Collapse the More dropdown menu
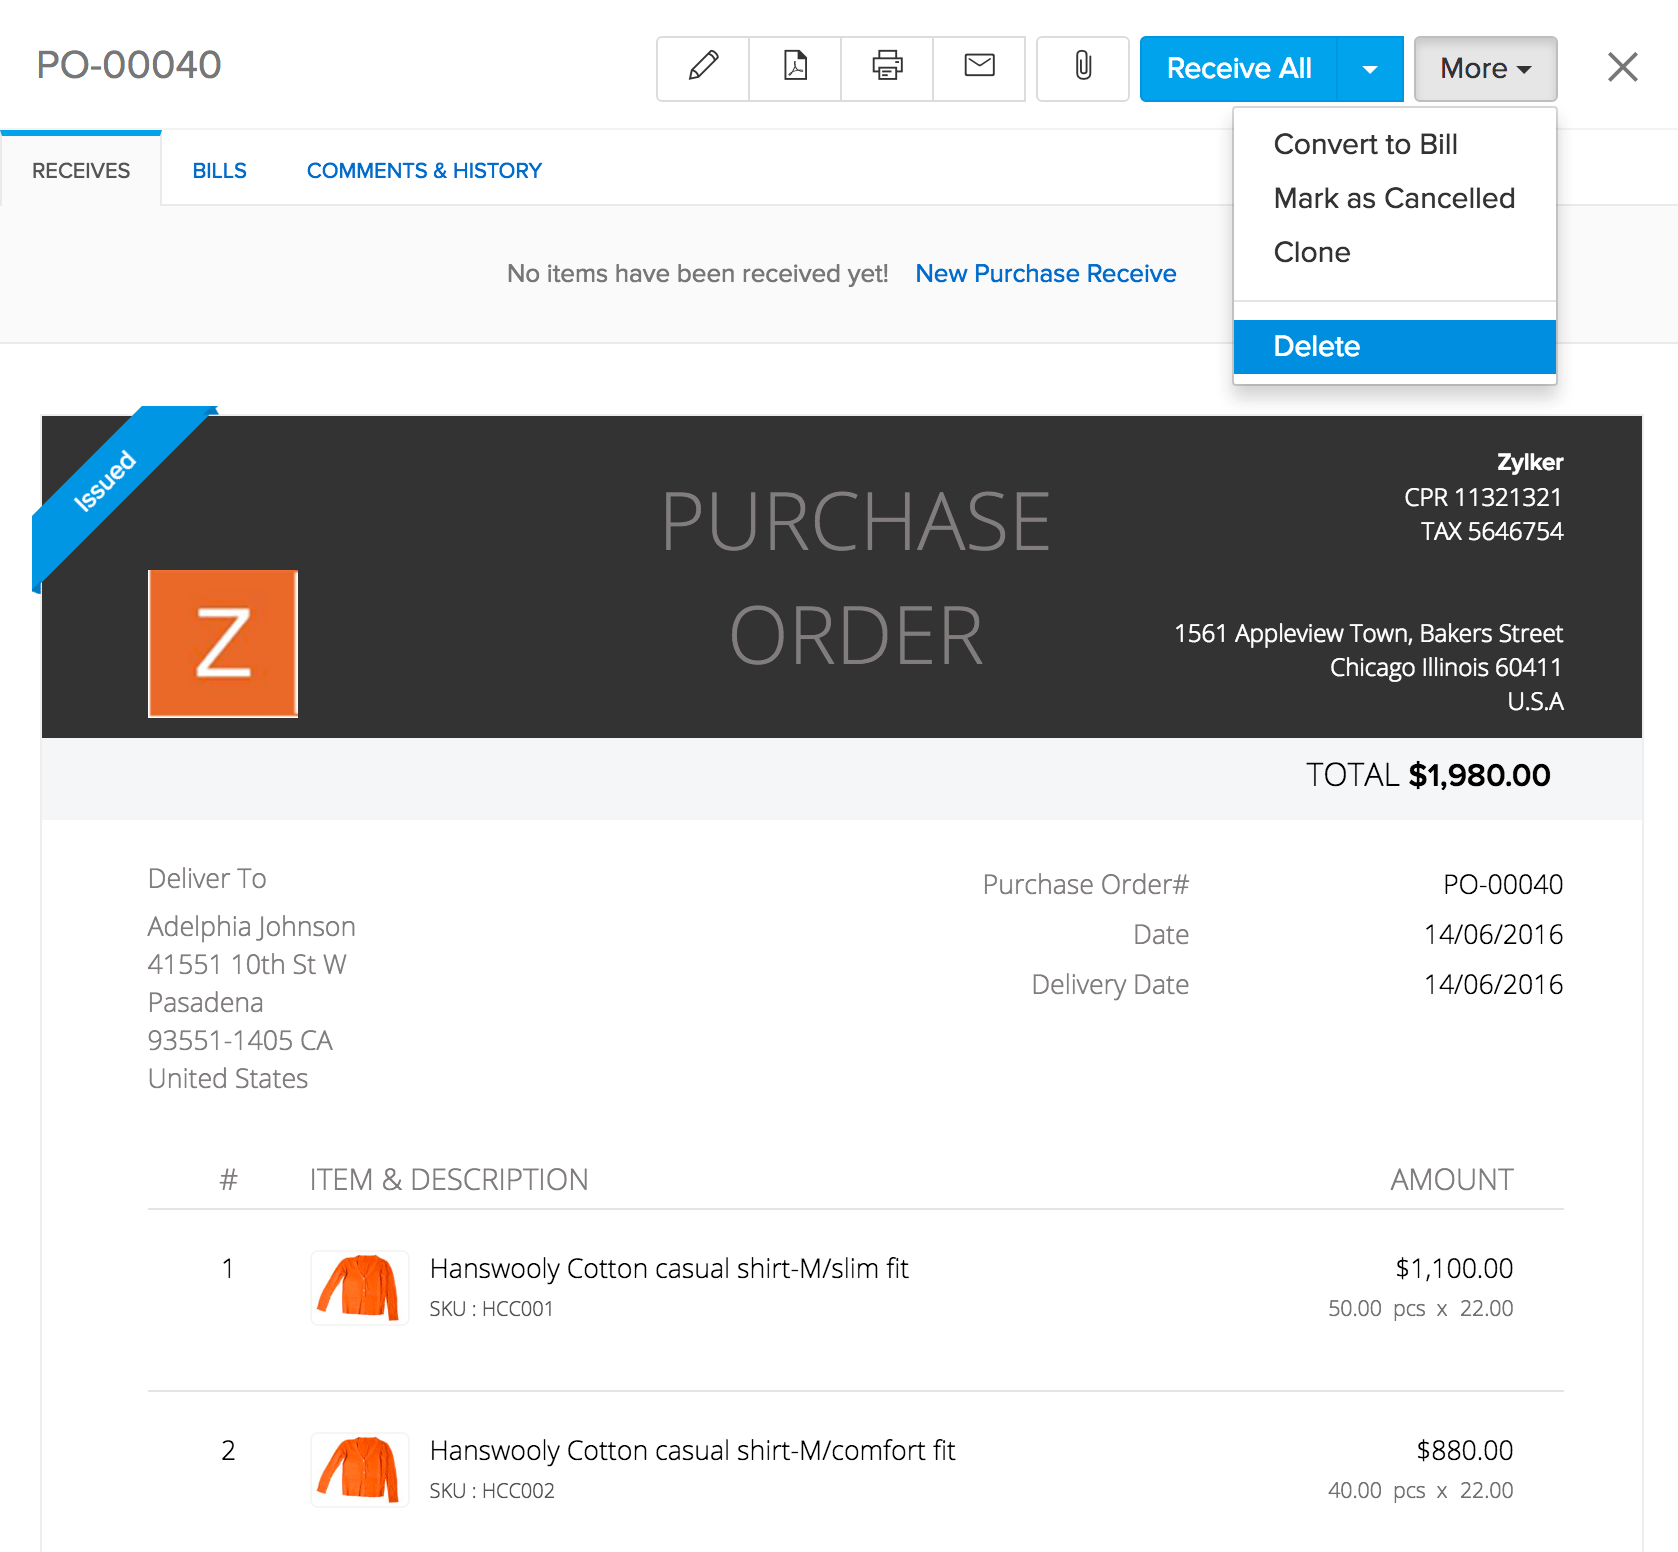The image size is (1678, 1552). click(1485, 69)
